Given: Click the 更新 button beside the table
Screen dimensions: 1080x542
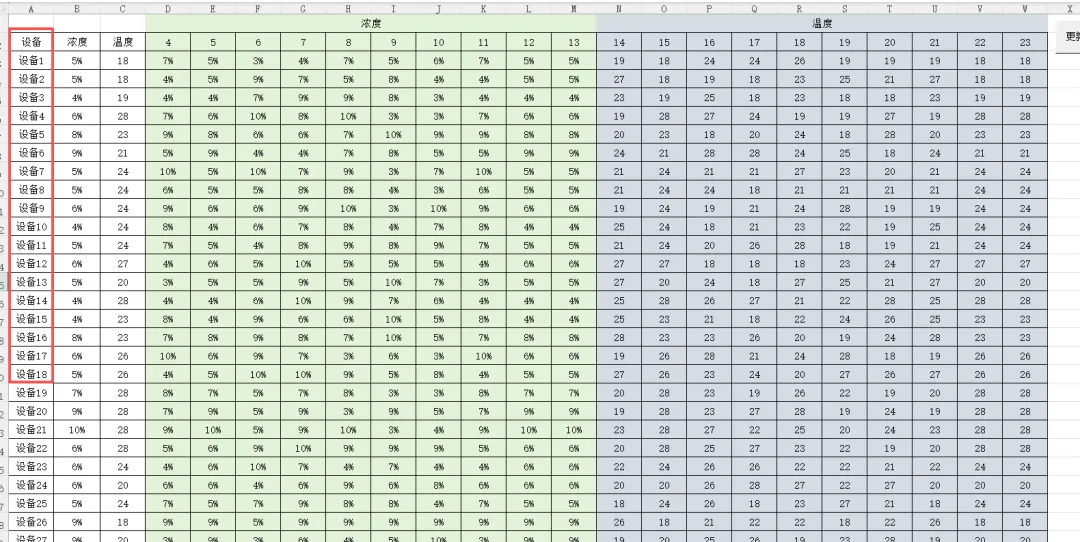Looking at the screenshot, I should tap(1068, 36).
